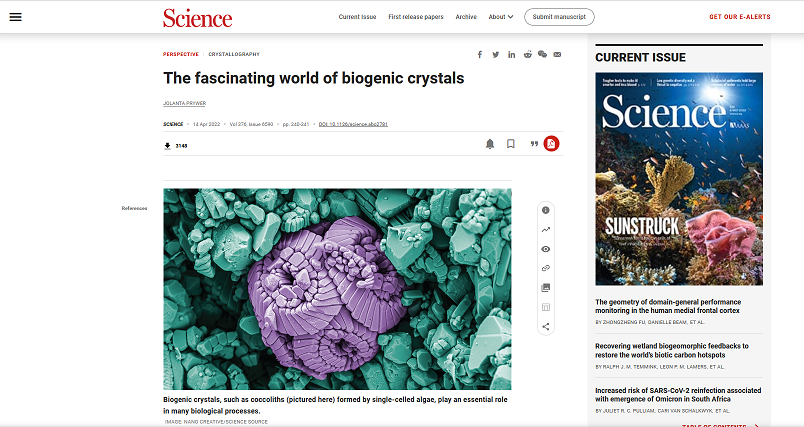Open the Sunstruck Science cover image

coord(679,179)
